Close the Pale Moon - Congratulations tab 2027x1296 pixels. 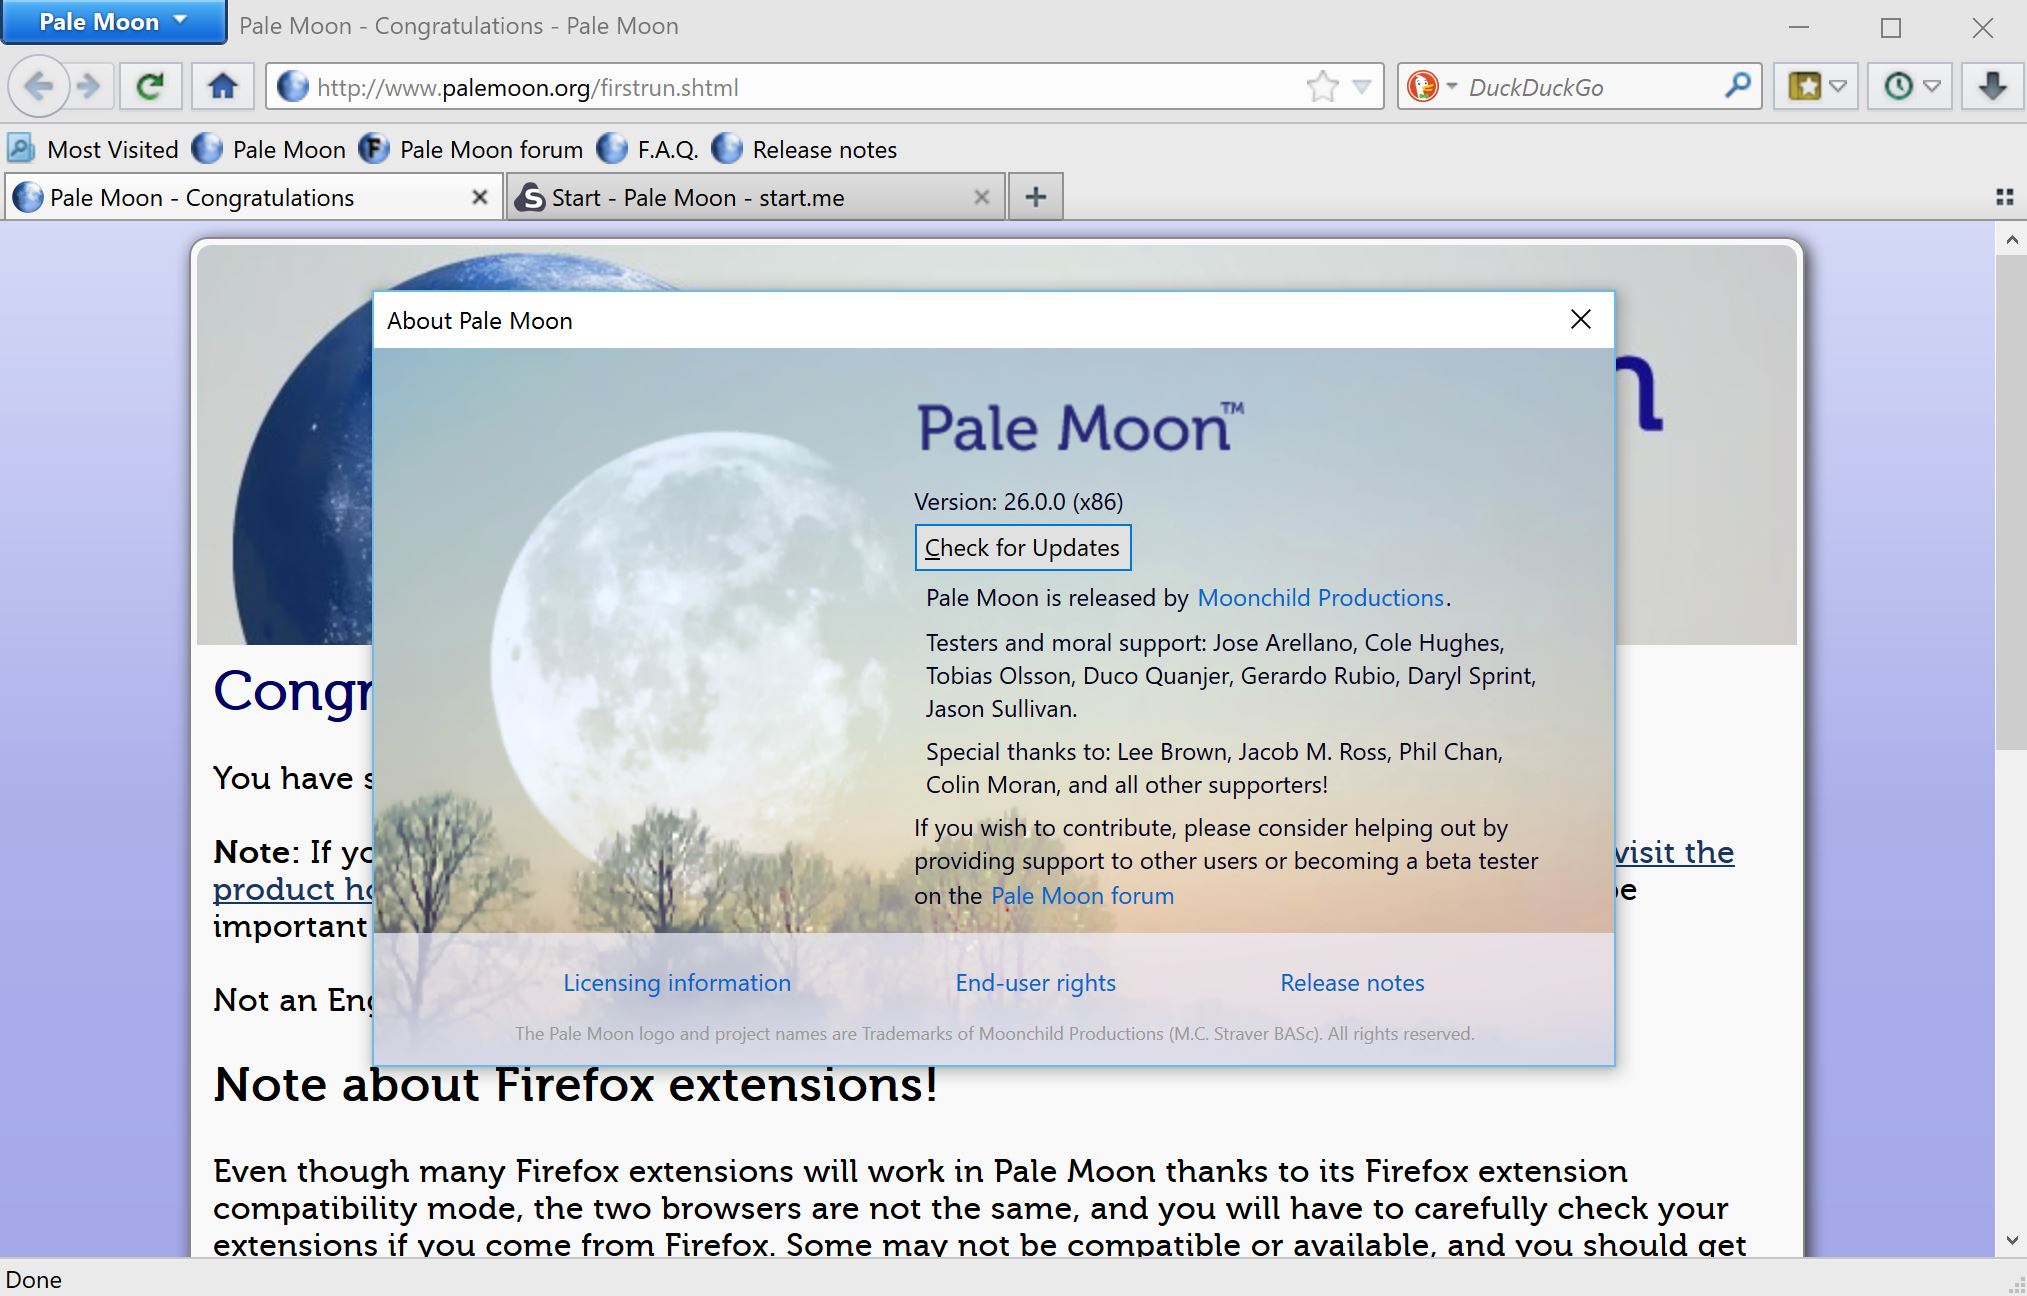click(480, 197)
